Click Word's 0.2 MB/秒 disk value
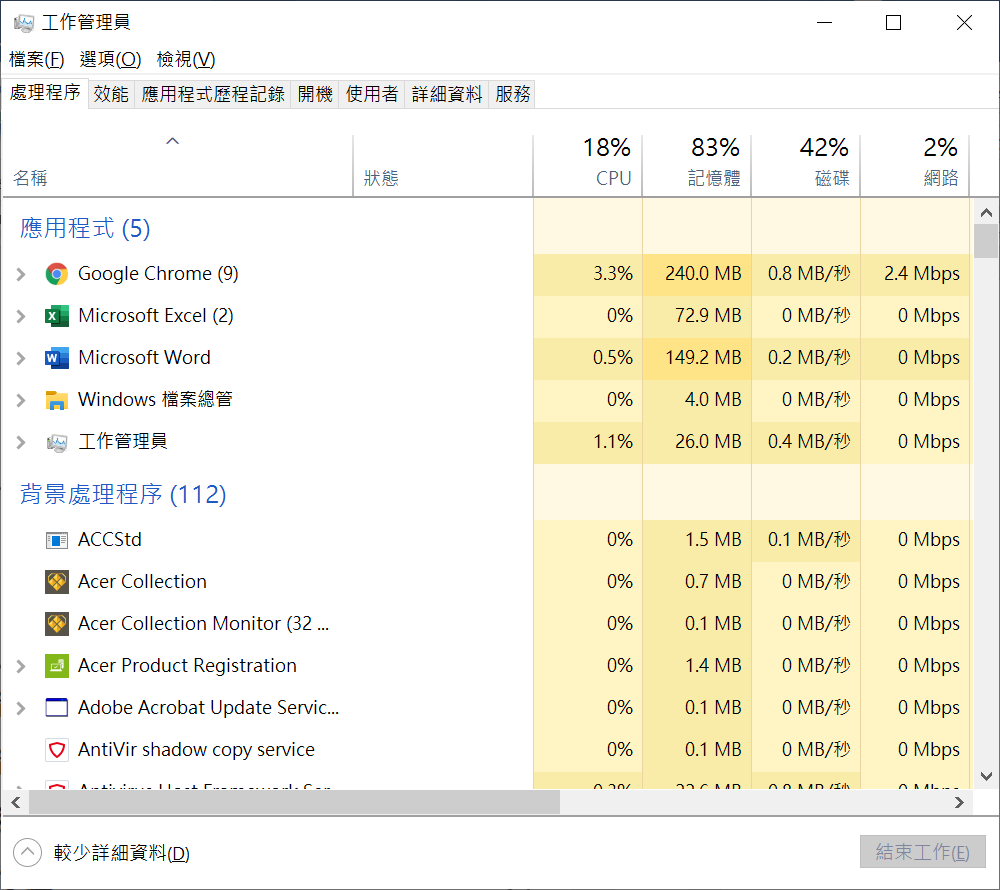Image resolution: width=1000 pixels, height=890 pixels. (809, 358)
